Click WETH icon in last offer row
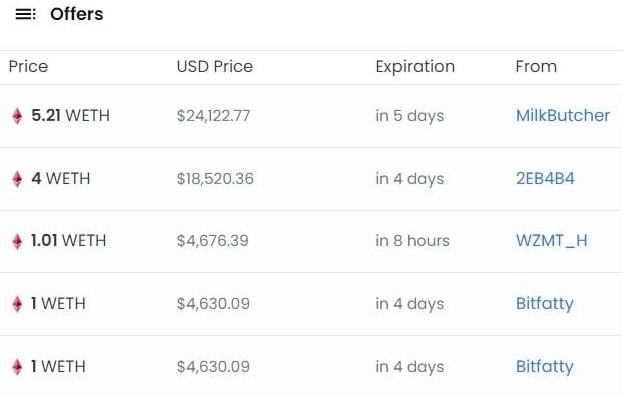Viewport: 629px width, 397px height. point(17,367)
